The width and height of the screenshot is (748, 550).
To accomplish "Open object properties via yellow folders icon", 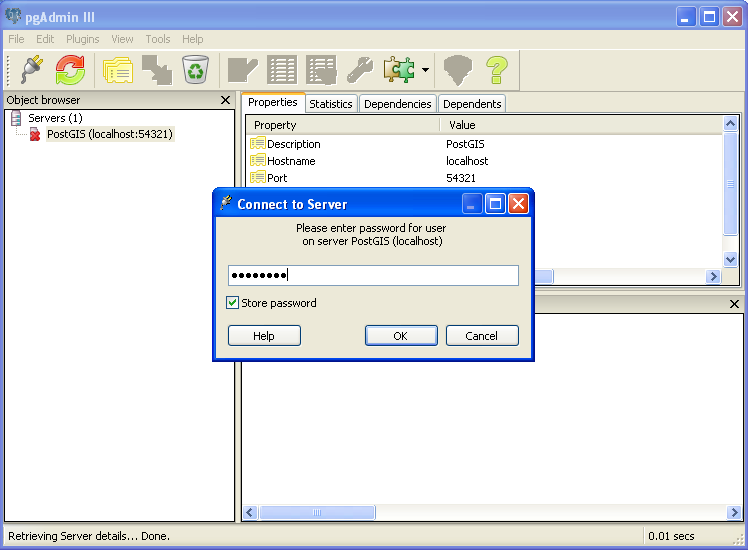I will coord(118,70).
